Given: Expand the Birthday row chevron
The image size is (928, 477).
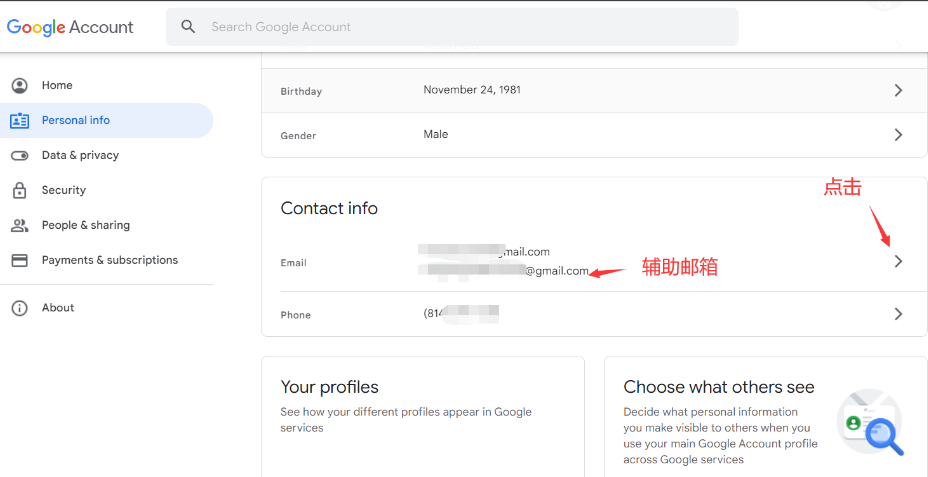Looking at the screenshot, I should pos(898,90).
